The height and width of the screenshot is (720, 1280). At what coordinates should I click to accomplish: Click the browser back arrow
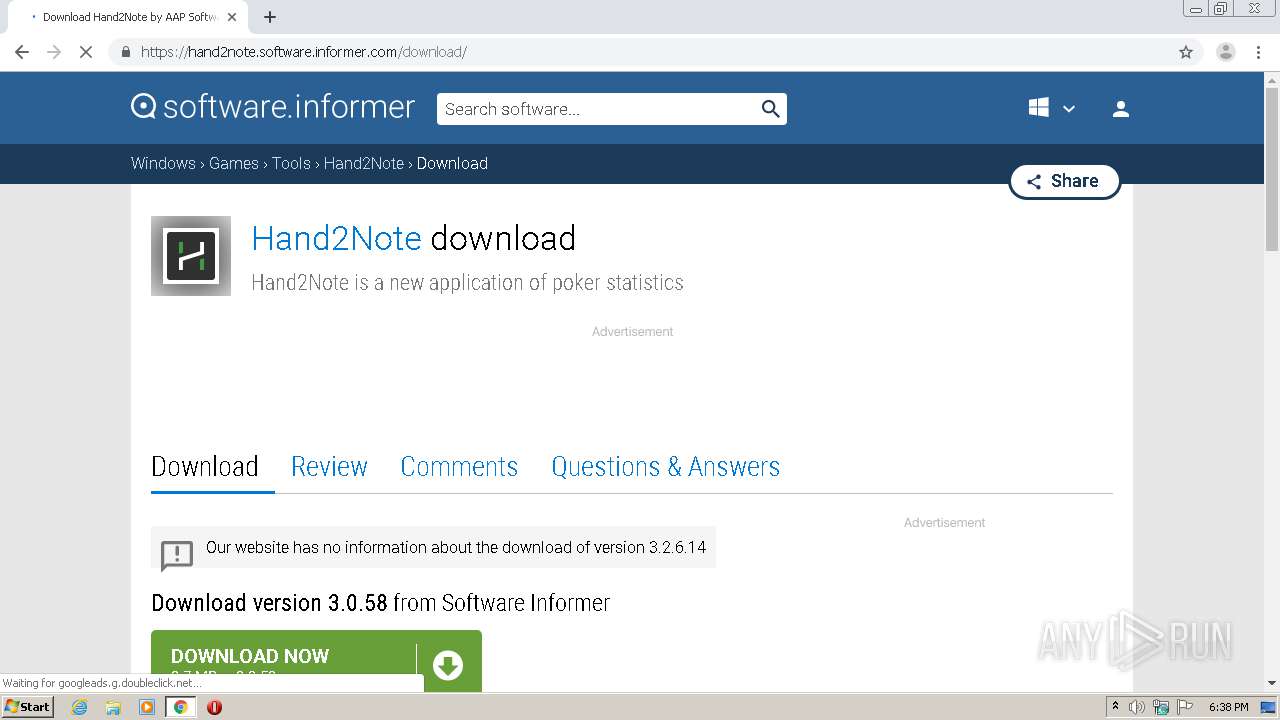click(22, 52)
